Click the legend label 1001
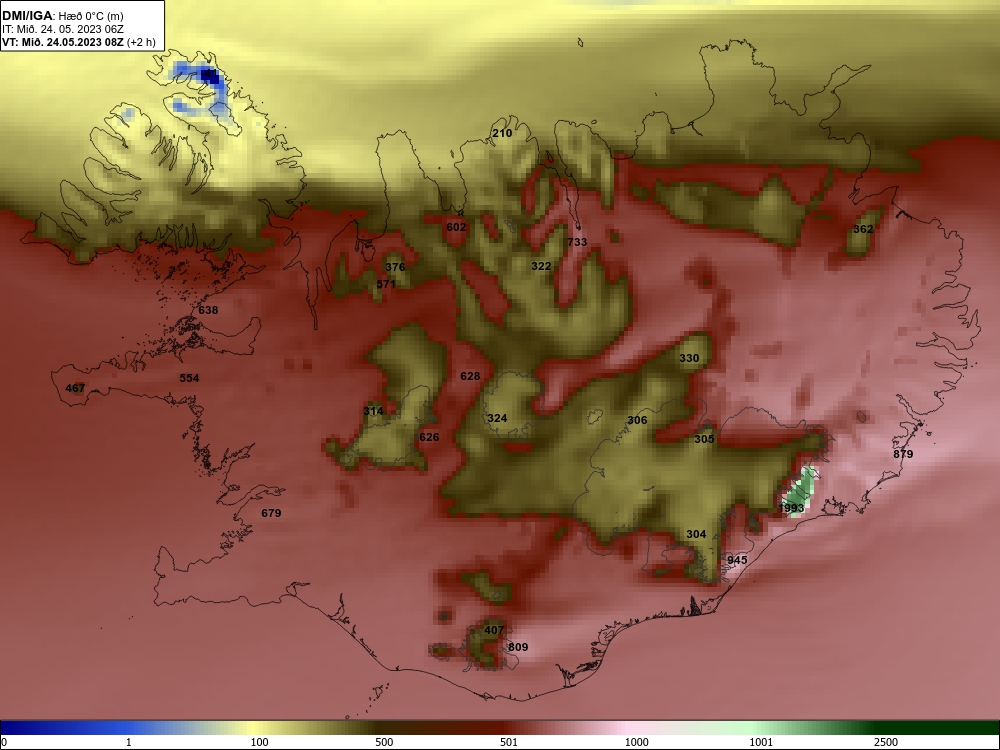The width and height of the screenshot is (1000, 750). click(x=761, y=742)
